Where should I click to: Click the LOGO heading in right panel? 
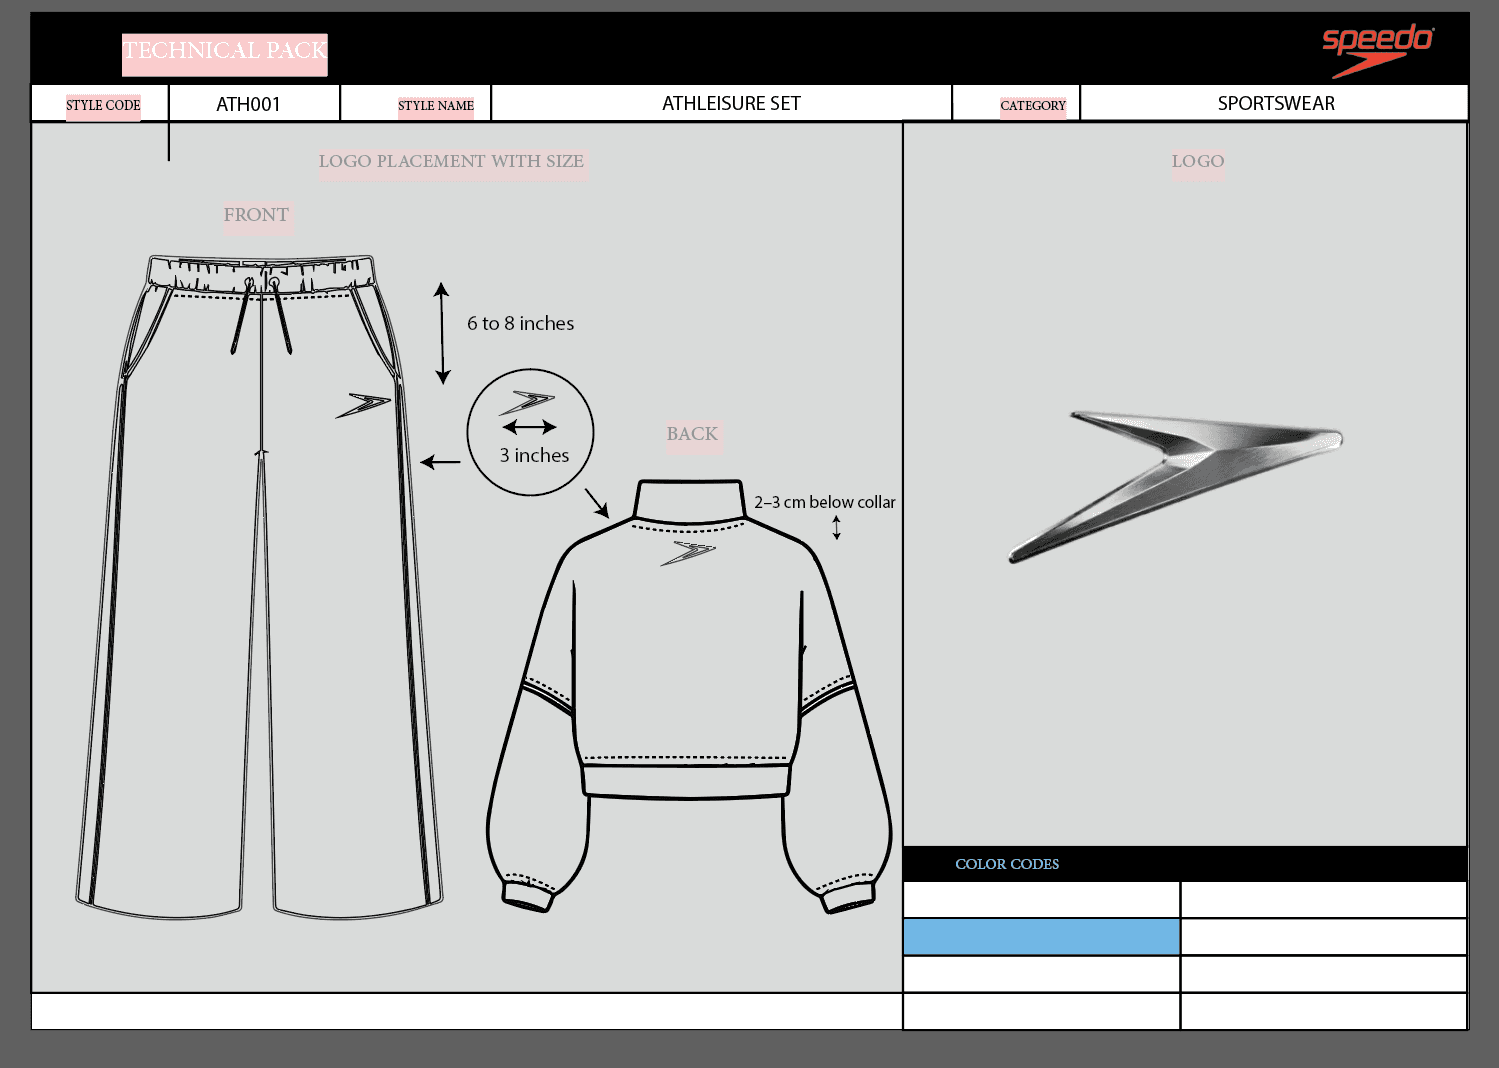click(x=1198, y=161)
